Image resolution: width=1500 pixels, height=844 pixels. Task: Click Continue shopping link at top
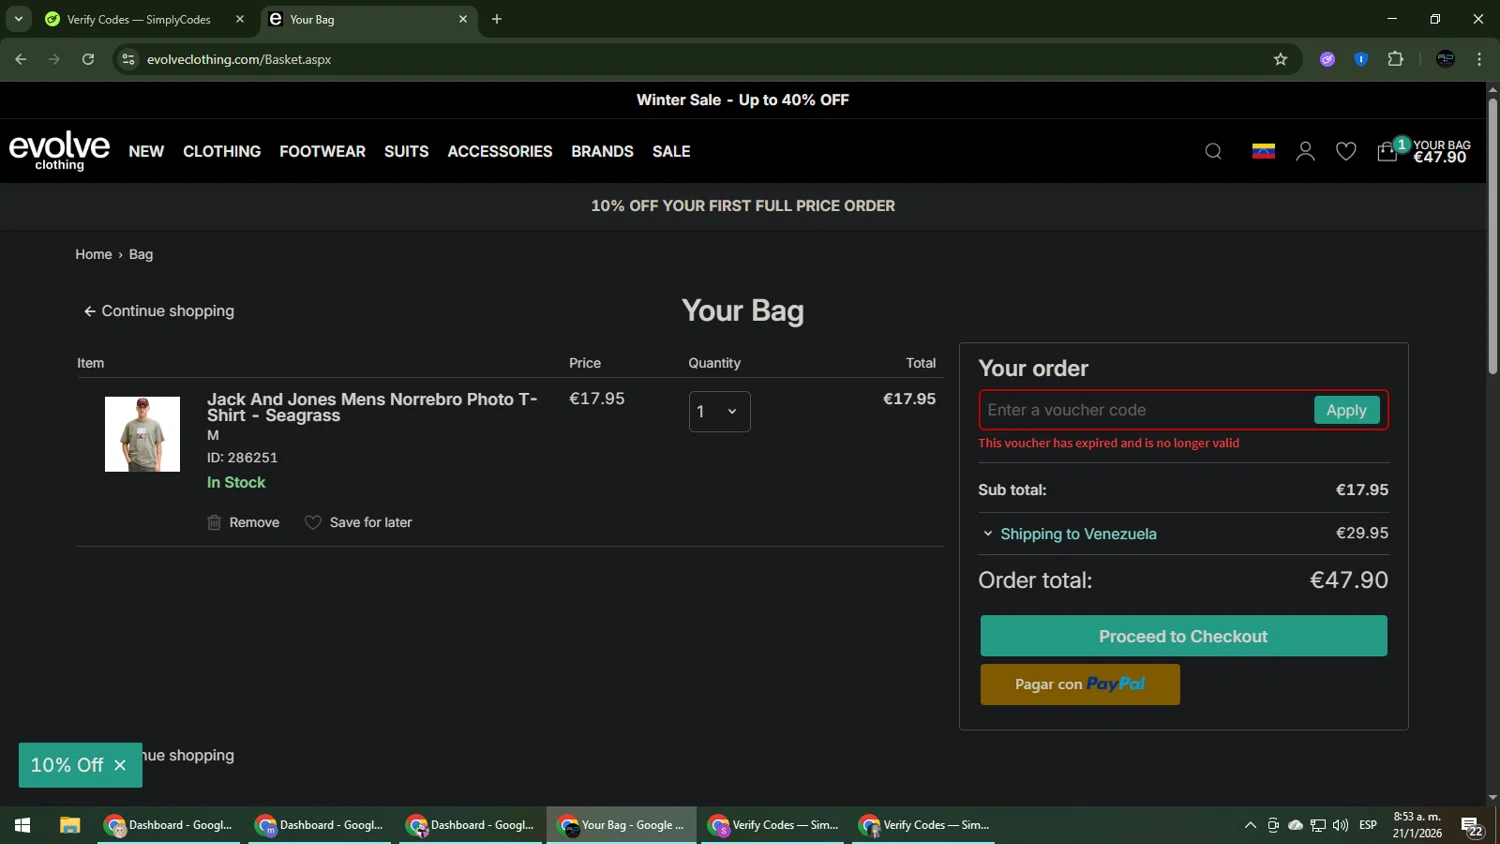click(159, 311)
